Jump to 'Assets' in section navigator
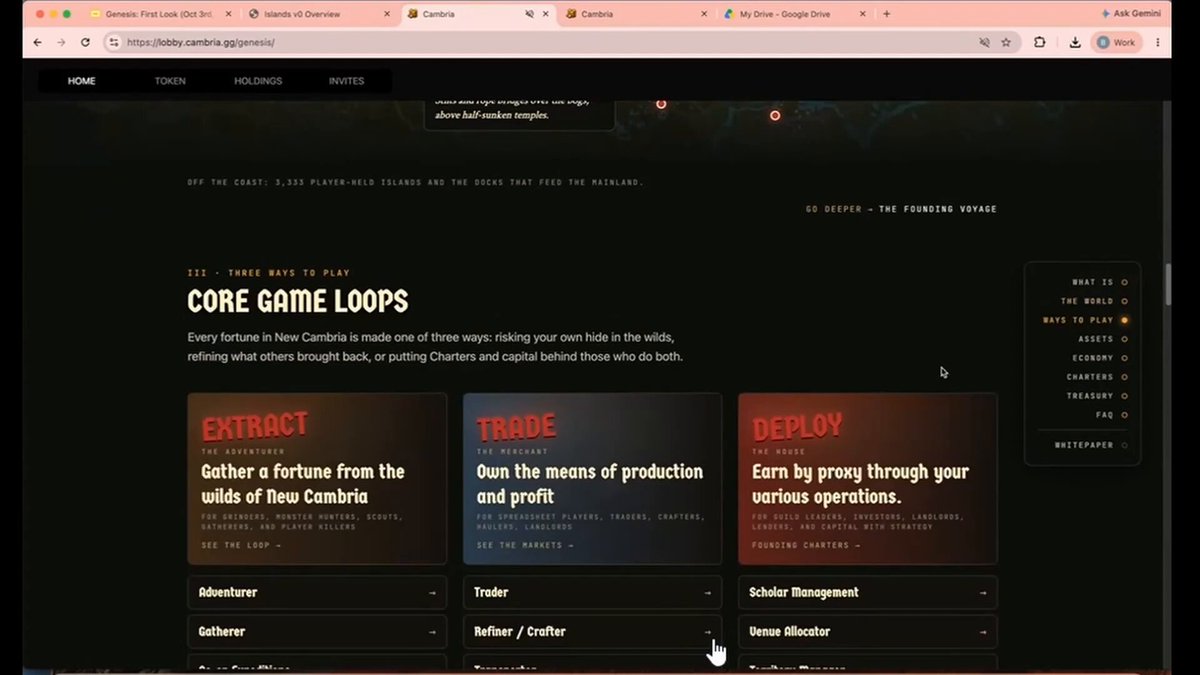The width and height of the screenshot is (1200, 675). point(1102,339)
